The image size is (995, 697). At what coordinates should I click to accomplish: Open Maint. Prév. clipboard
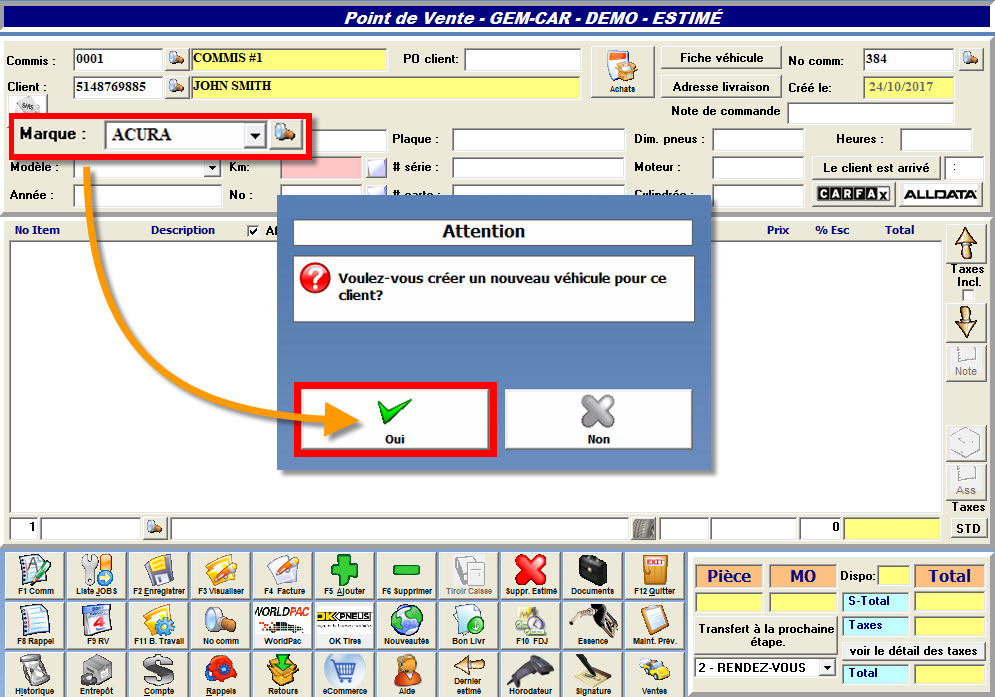(655, 625)
